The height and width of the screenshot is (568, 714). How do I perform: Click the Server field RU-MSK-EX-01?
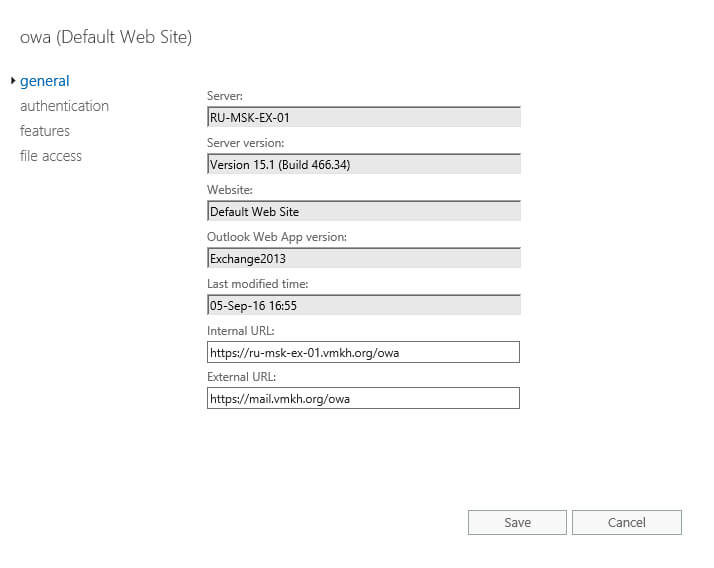click(363, 117)
